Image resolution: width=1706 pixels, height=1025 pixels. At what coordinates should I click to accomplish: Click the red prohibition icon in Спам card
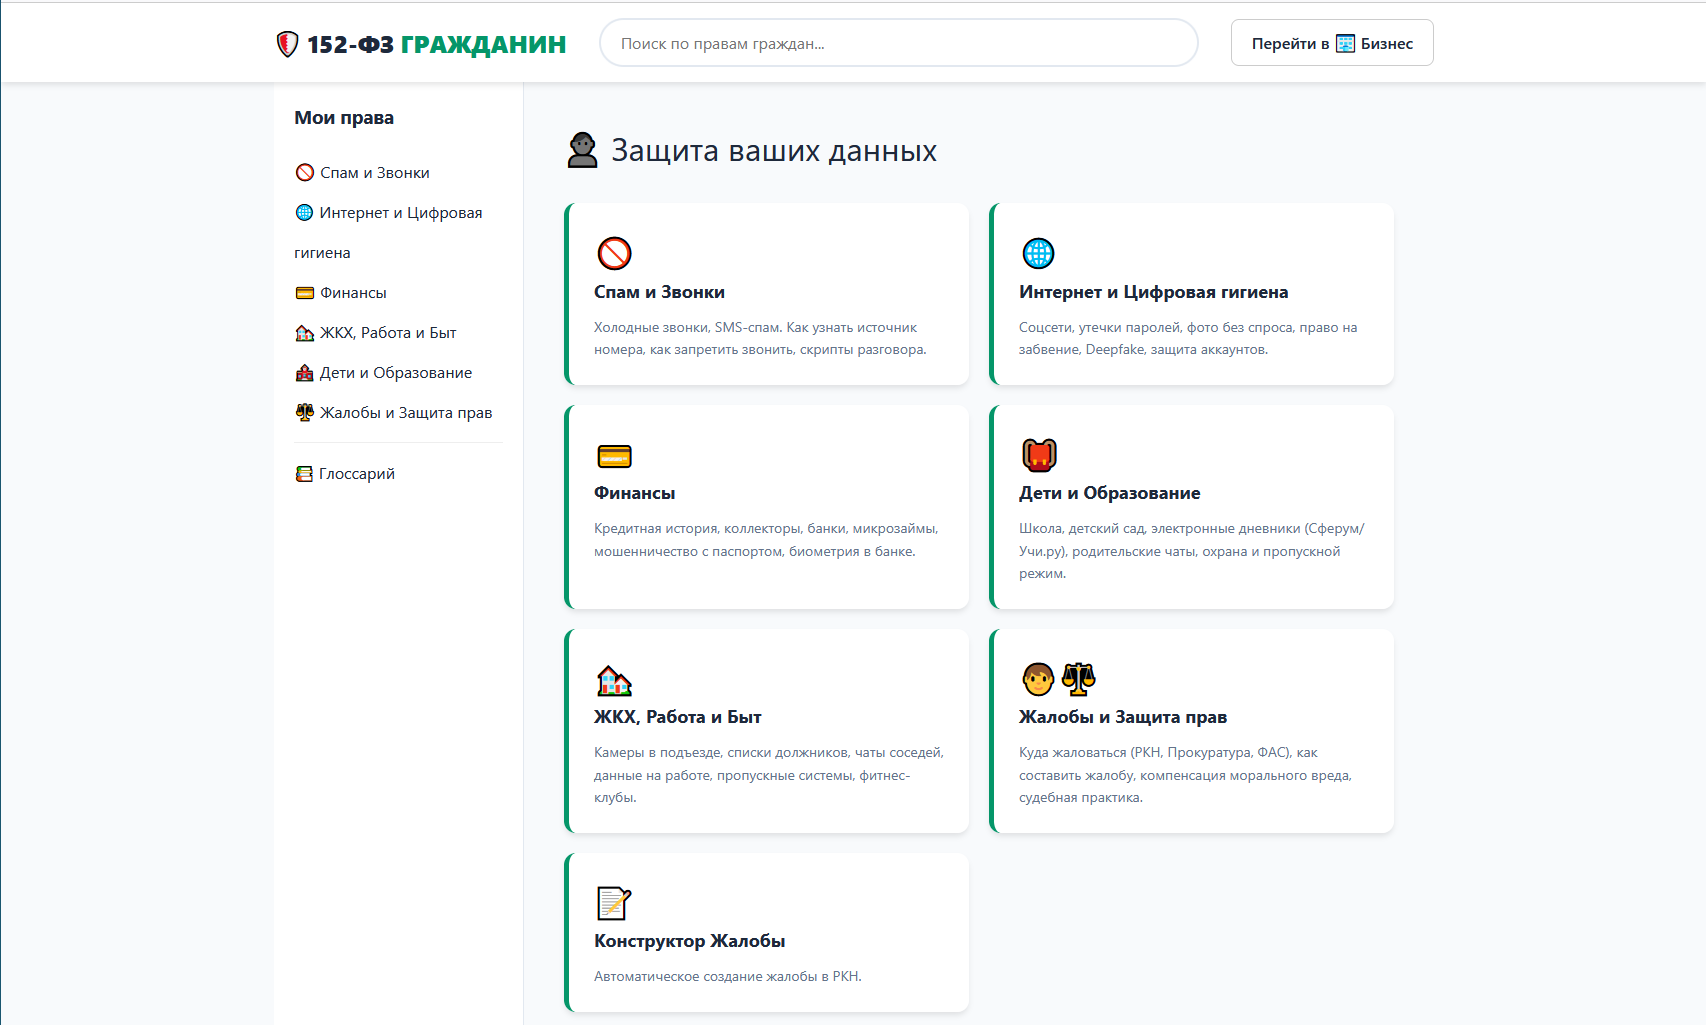614,254
